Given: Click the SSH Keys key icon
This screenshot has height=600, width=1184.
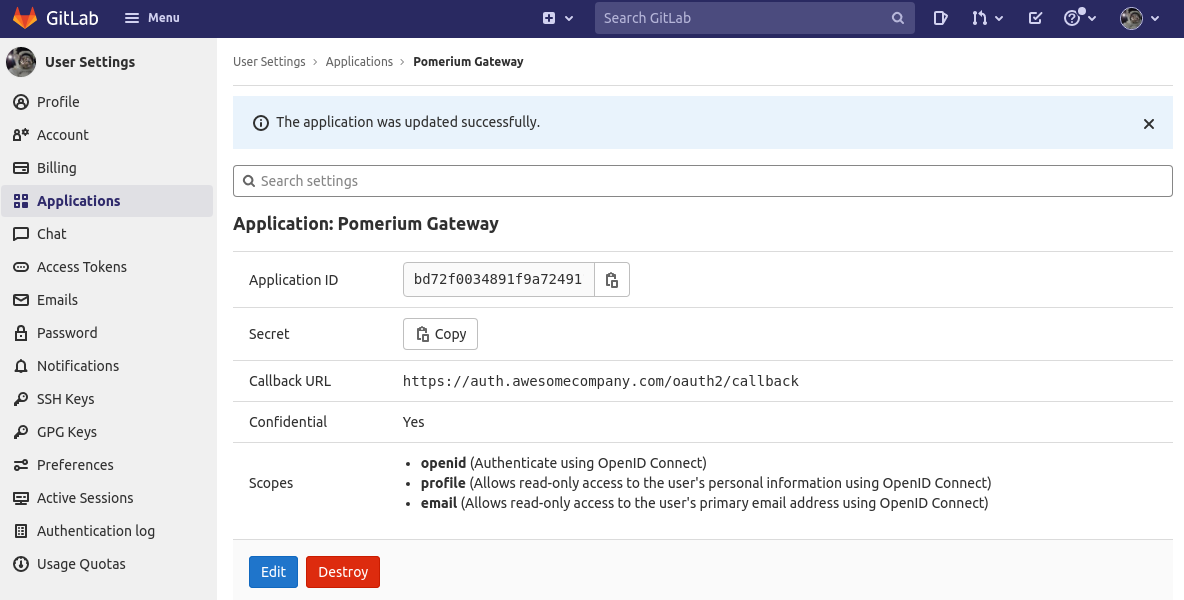Looking at the screenshot, I should (x=21, y=399).
